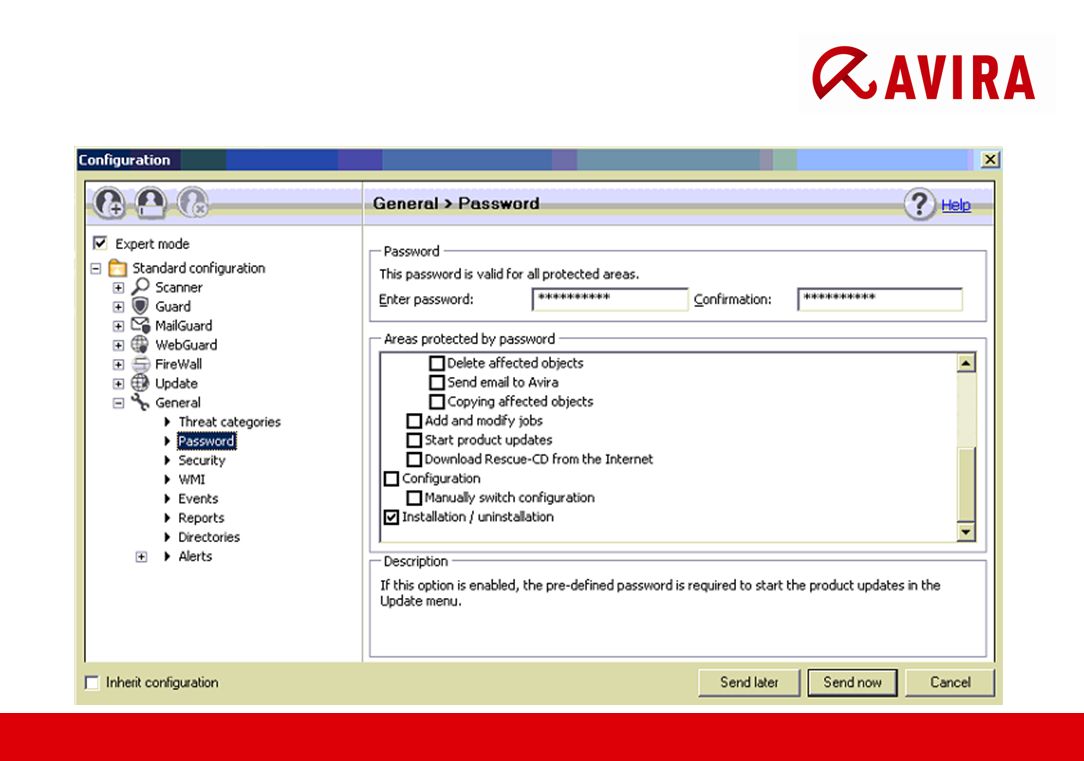Click the Send later button
1084x761 pixels.
point(749,682)
